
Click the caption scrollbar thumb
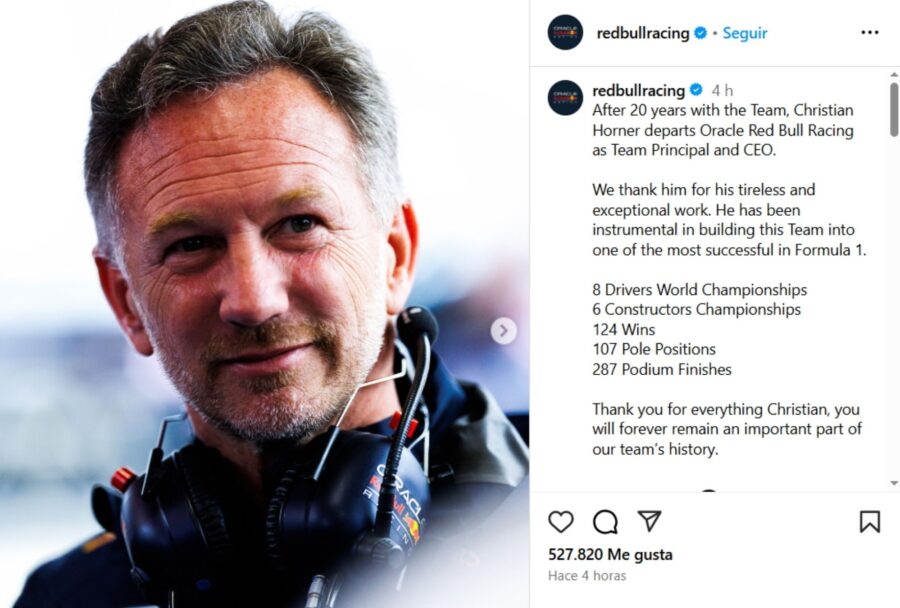click(894, 110)
